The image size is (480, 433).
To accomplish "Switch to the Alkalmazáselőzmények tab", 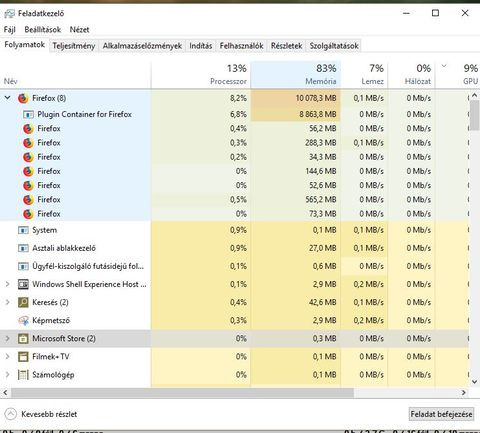I will [142, 46].
